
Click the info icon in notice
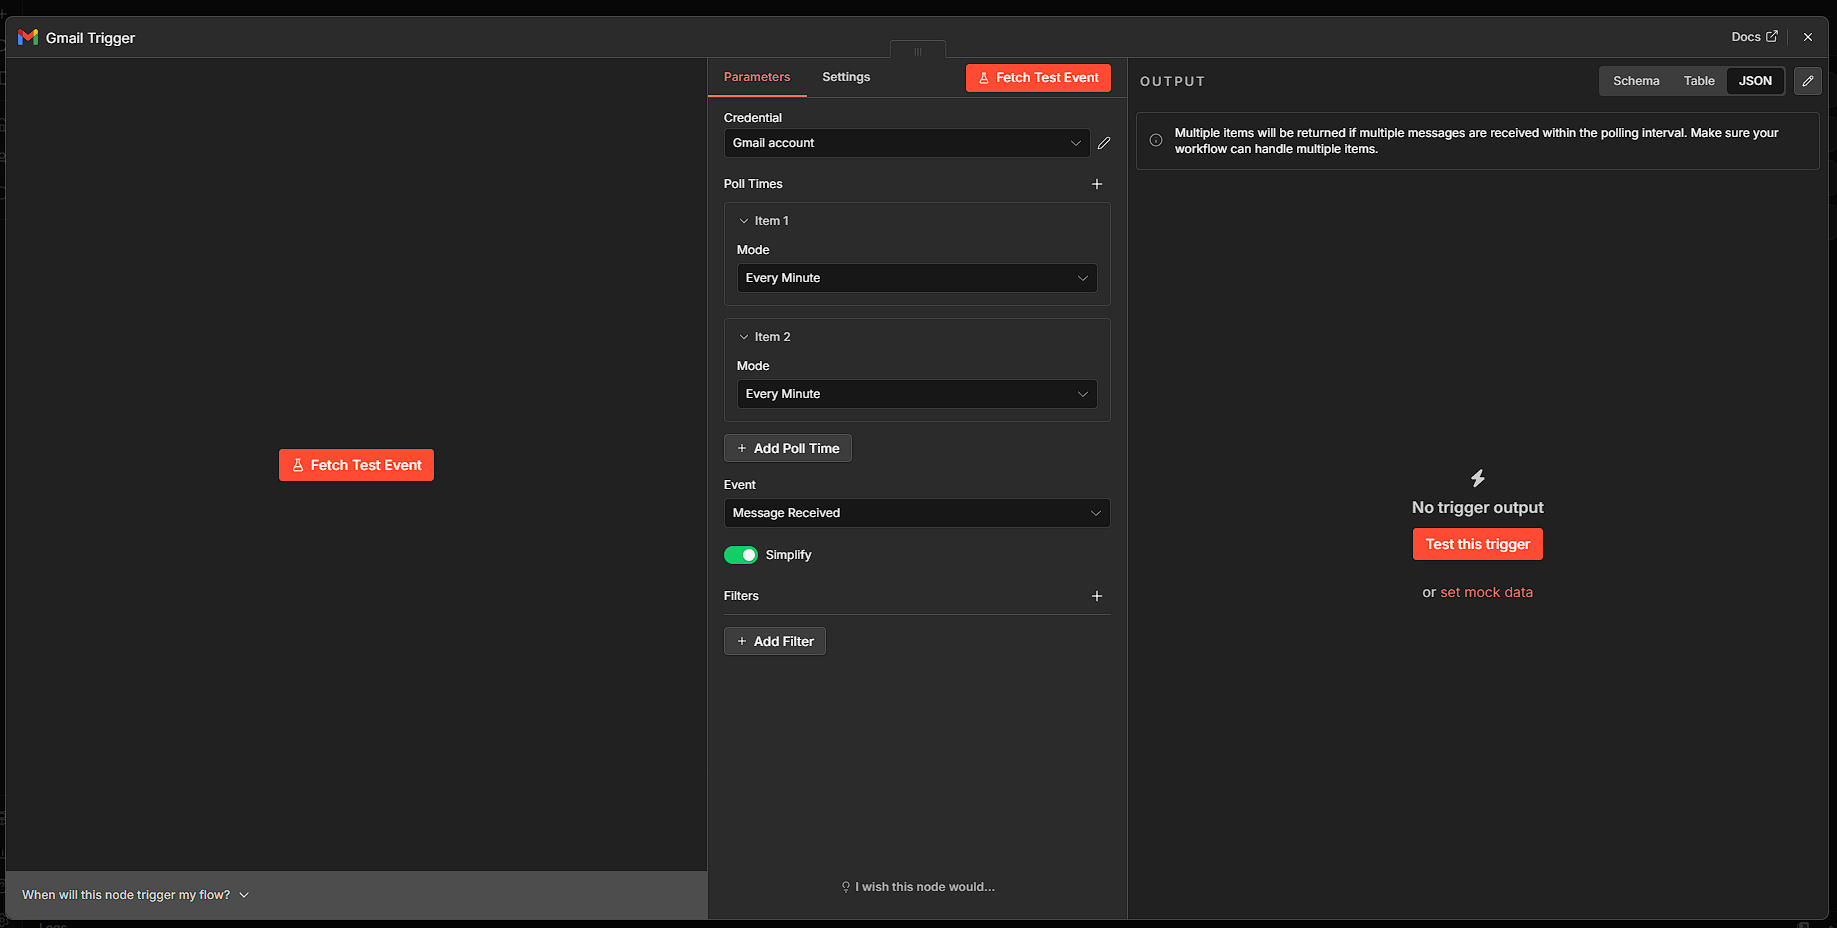click(x=1156, y=141)
